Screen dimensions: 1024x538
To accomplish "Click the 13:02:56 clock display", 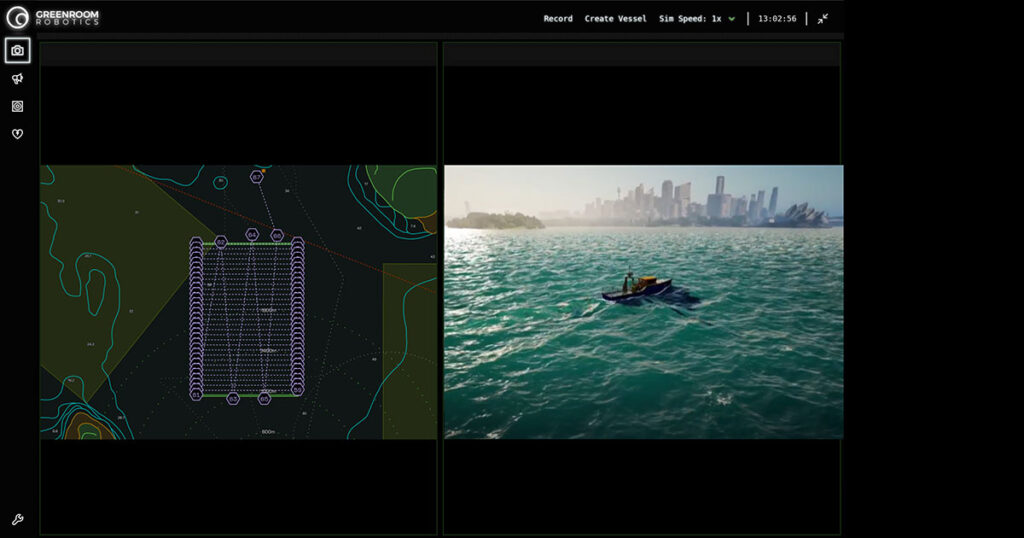I will (x=777, y=19).
